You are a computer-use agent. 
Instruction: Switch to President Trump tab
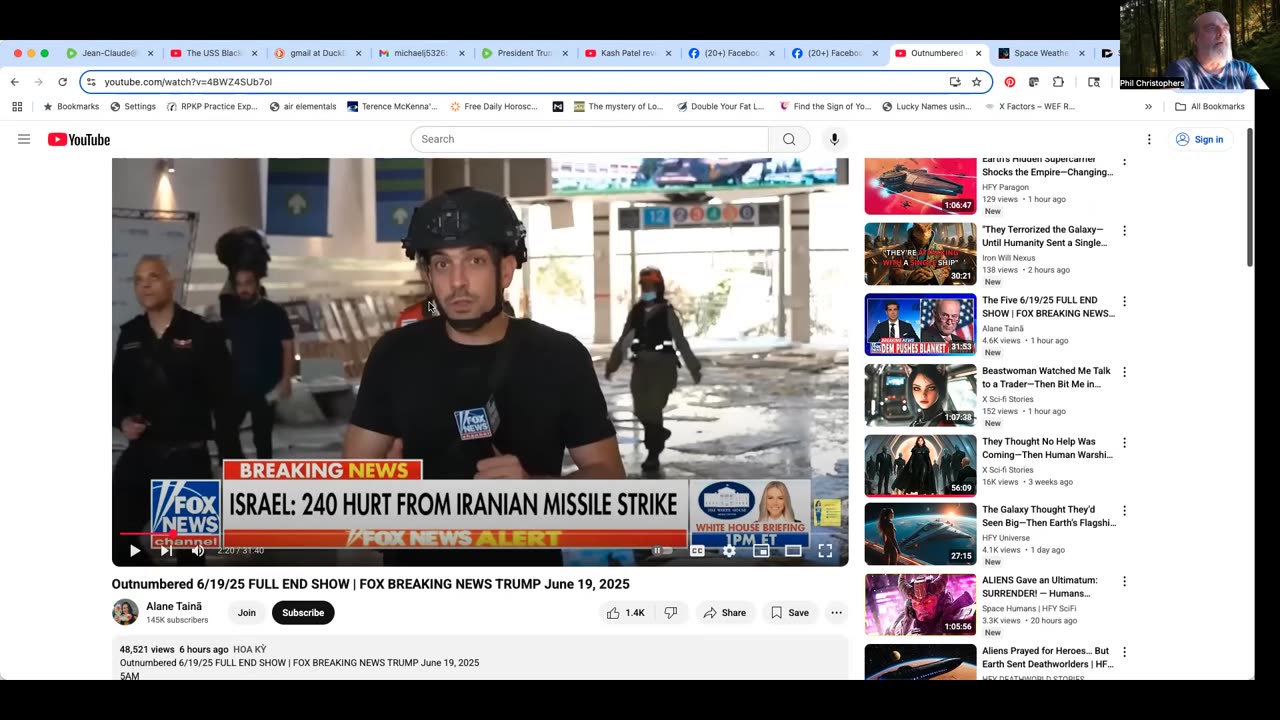(525, 53)
